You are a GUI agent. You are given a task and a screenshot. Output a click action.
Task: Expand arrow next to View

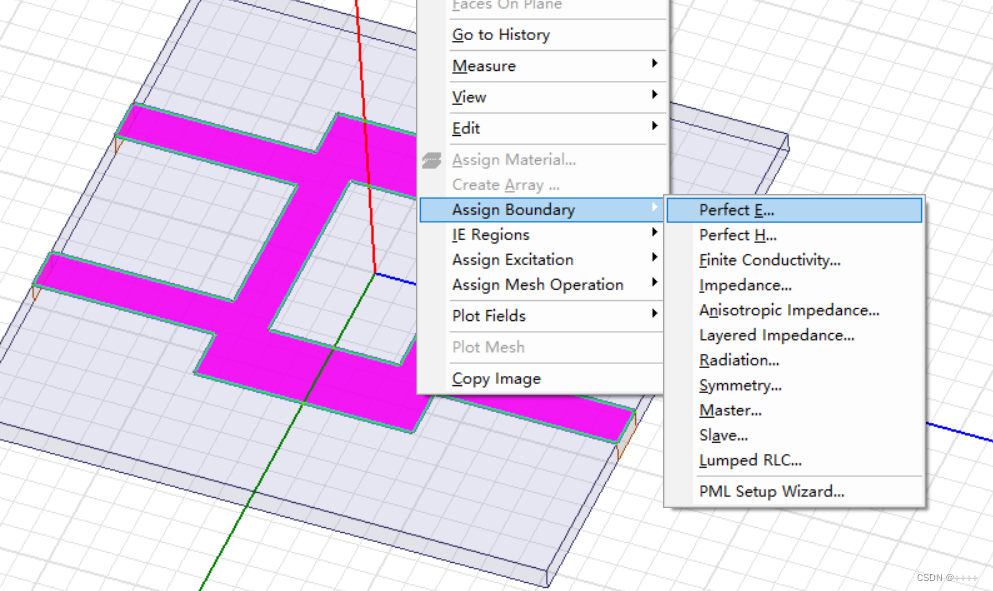click(654, 94)
